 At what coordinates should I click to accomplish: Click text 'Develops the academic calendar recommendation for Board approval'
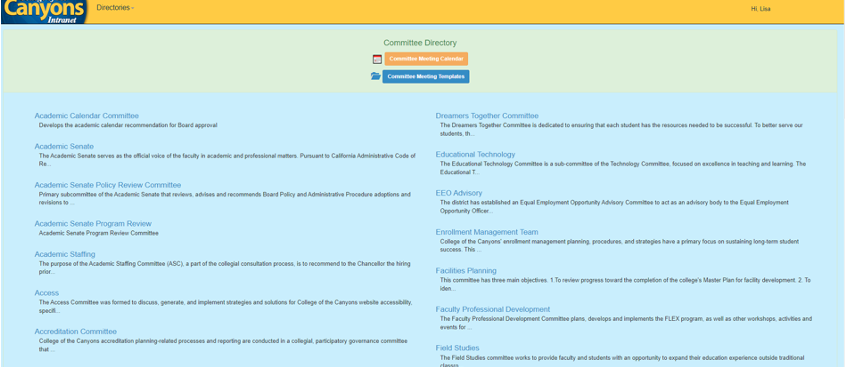pyautogui.click(x=128, y=125)
